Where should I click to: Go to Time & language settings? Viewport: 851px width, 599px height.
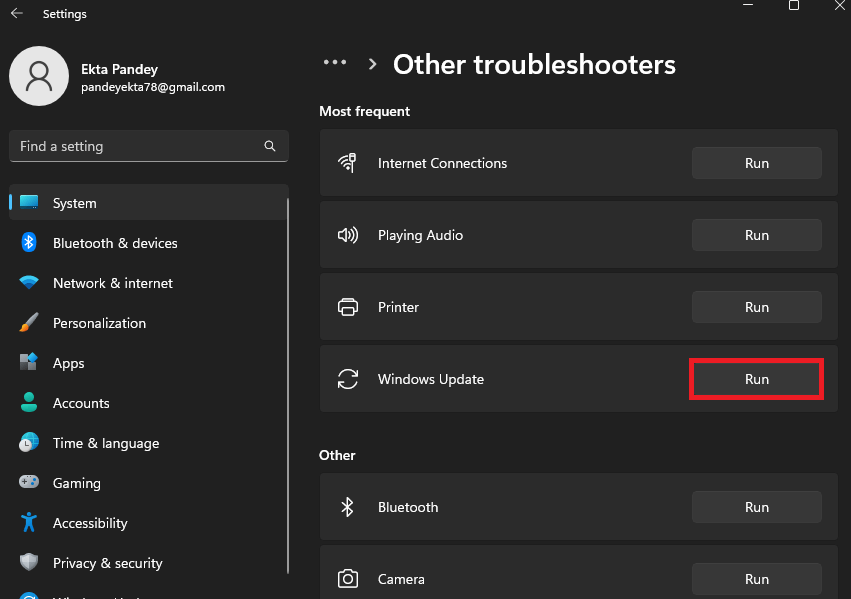click(105, 443)
